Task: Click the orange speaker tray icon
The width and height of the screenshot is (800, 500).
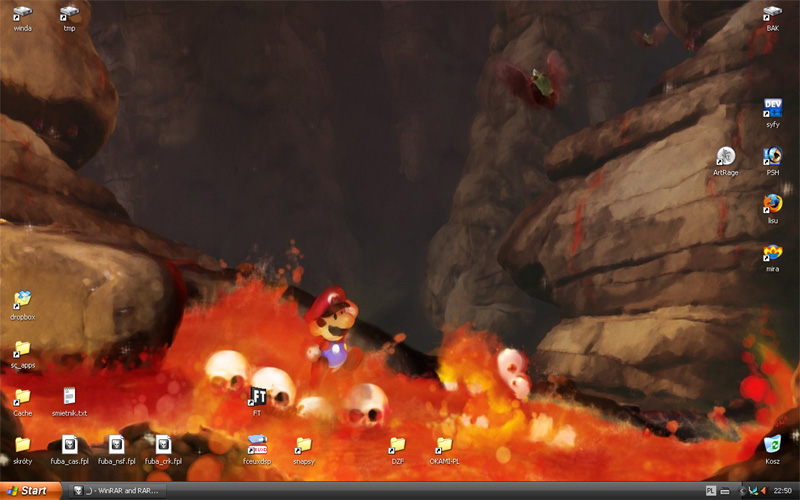Action: [x=764, y=491]
